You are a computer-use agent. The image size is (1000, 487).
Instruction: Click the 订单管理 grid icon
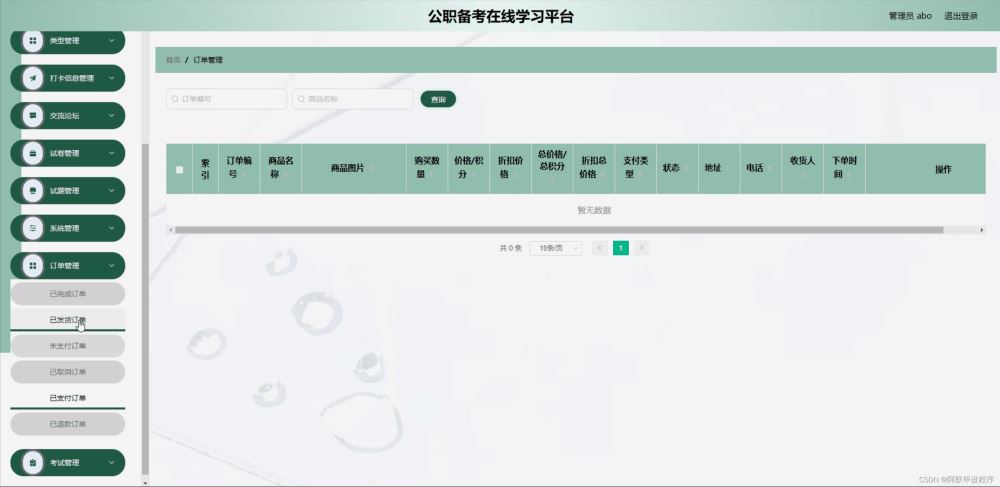[33, 266]
